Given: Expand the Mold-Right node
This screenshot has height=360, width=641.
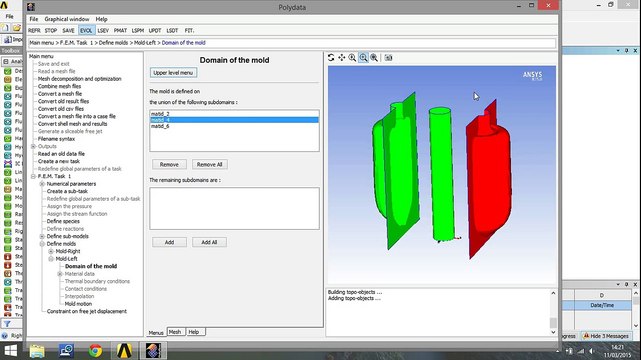Looking at the screenshot, I should pyautogui.click(x=51, y=251).
